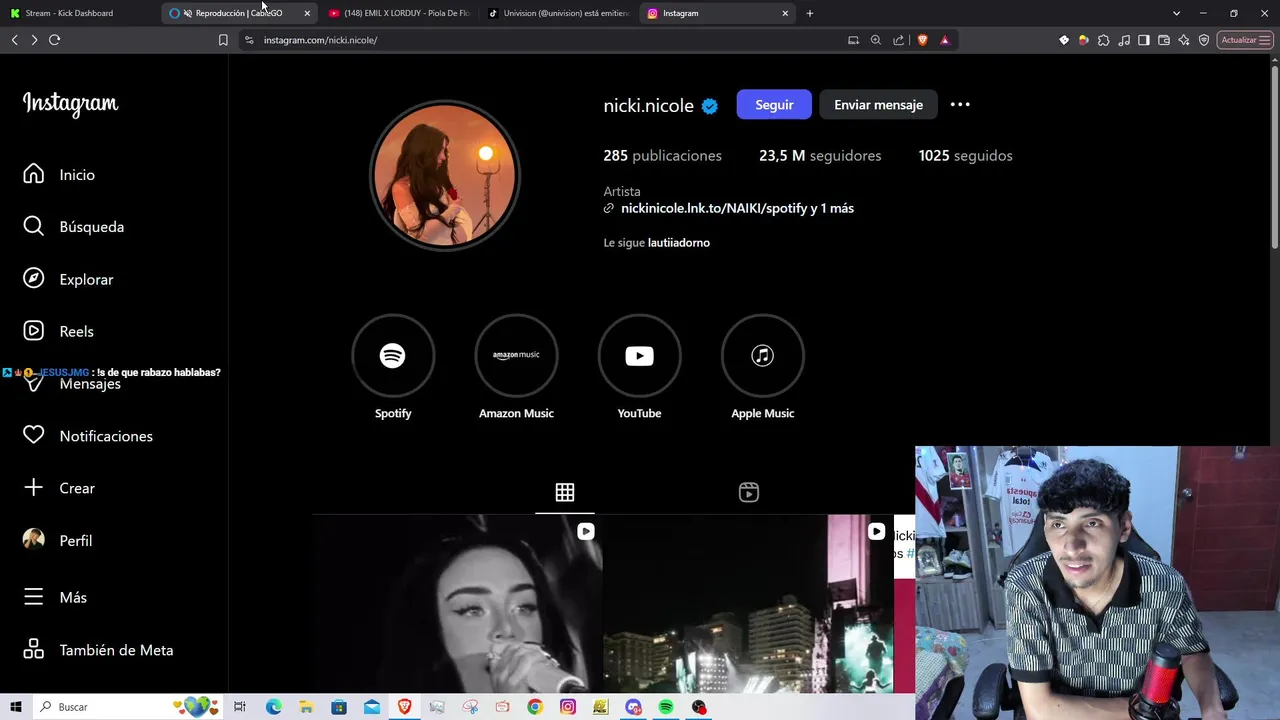Screen dimensions: 1280x720
Task: Click 285 publicaciones count
Action: [x=662, y=156]
